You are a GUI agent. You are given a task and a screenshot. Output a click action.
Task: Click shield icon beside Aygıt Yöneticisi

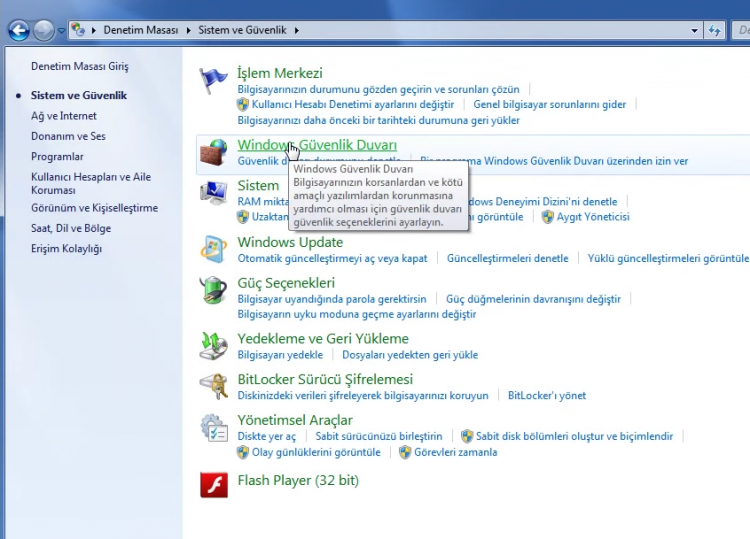coord(548,217)
